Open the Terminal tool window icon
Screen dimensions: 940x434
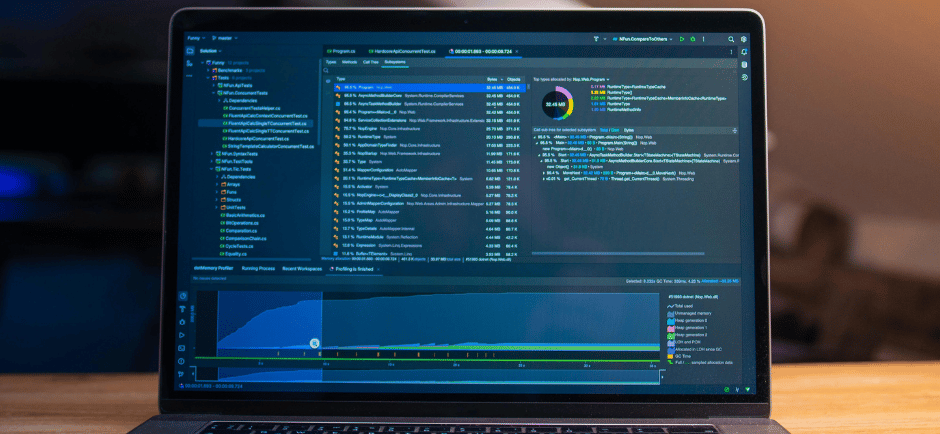point(182,348)
